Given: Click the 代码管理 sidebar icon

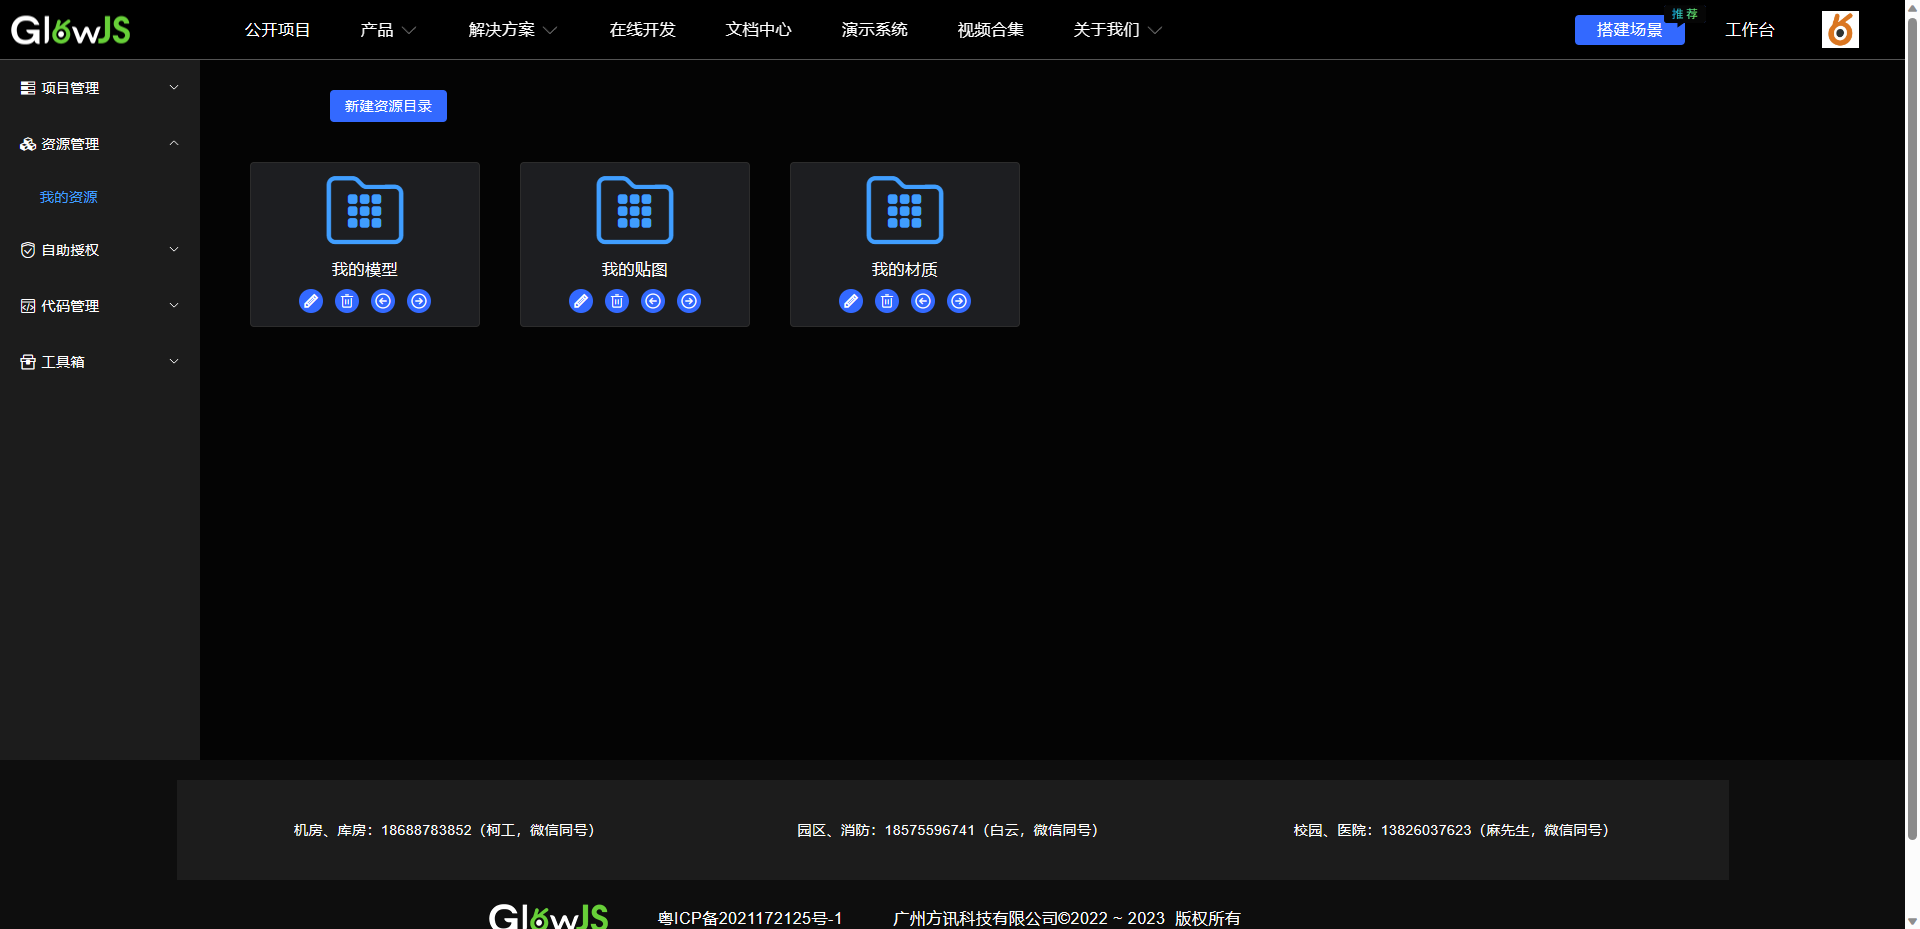Looking at the screenshot, I should point(28,306).
